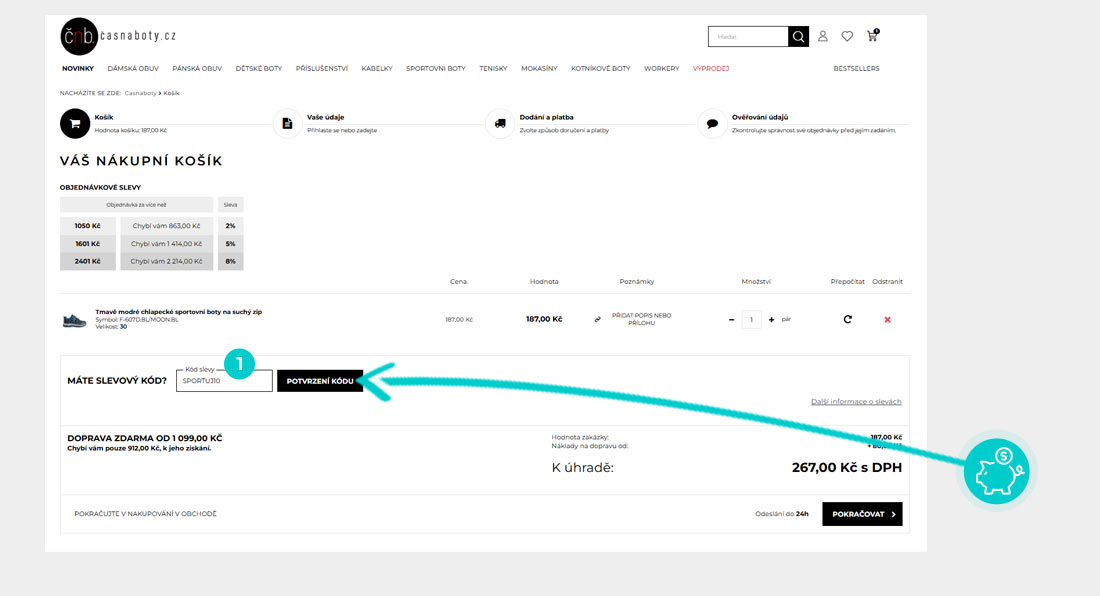Image resolution: width=1100 pixels, height=596 pixels.
Task: Increase quantity with plus button
Action: tap(771, 320)
